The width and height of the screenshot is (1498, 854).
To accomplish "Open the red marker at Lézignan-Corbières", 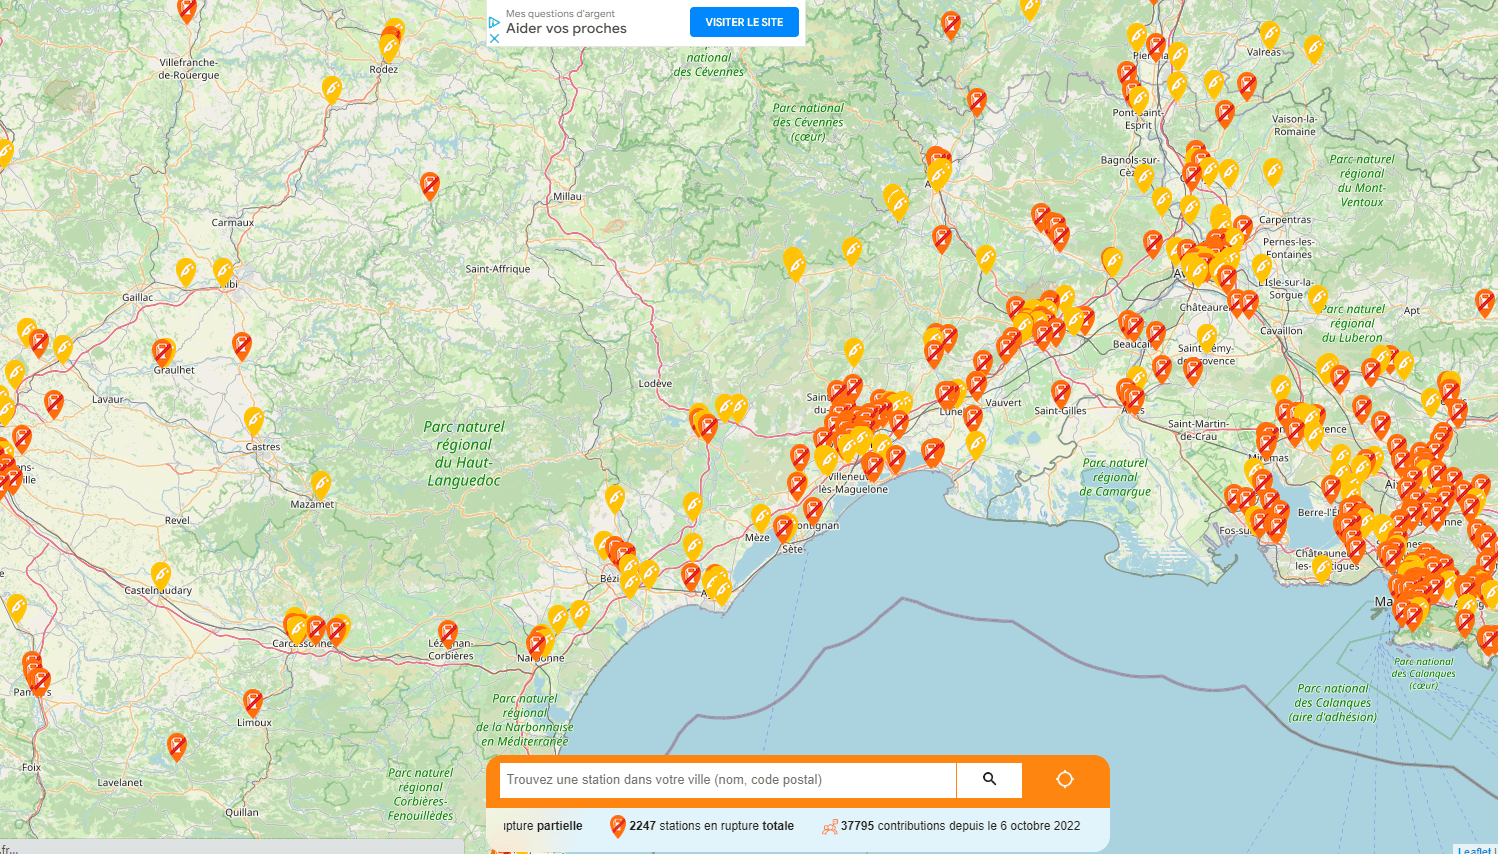I will point(448,632).
